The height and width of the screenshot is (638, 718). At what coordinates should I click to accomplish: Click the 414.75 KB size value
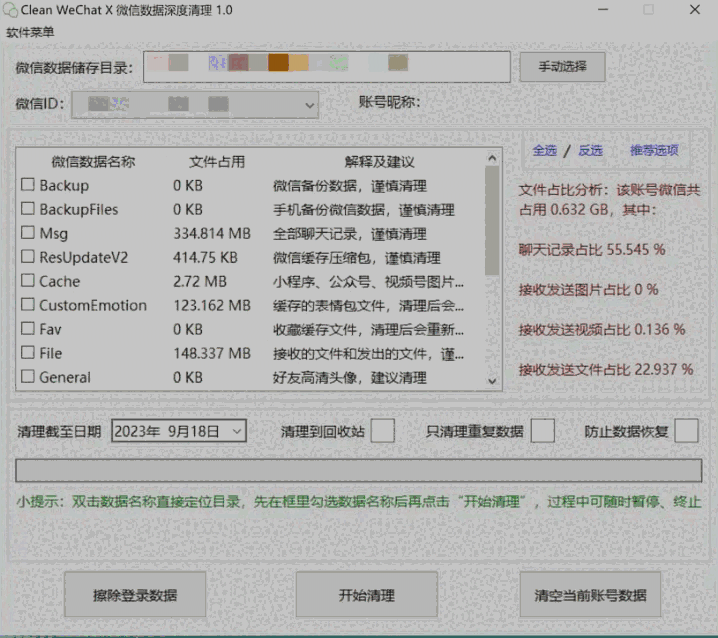205,257
